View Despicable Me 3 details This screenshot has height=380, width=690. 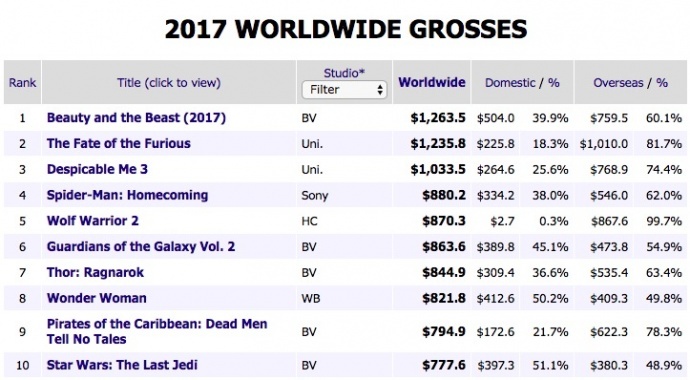coord(97,169)
